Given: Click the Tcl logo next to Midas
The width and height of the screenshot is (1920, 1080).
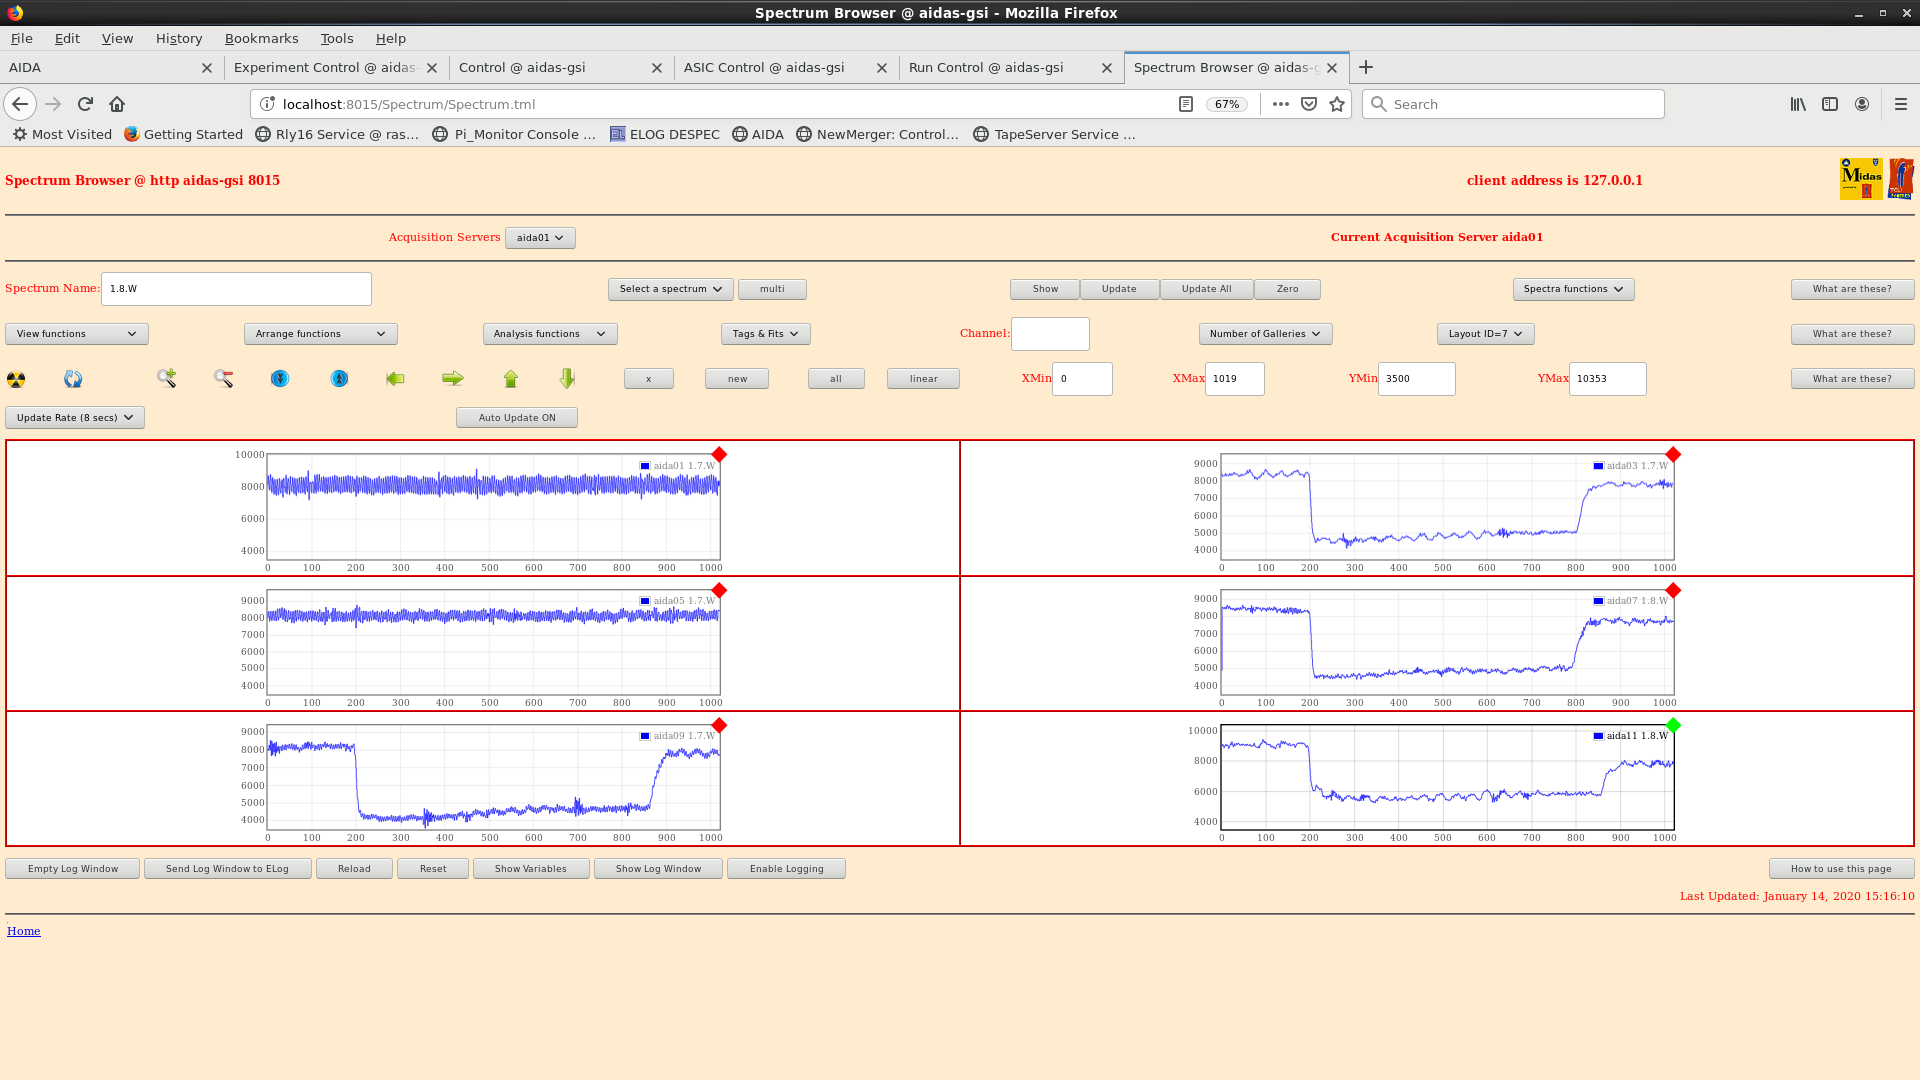Looking at the screenshot, I should coord(1901,179).
